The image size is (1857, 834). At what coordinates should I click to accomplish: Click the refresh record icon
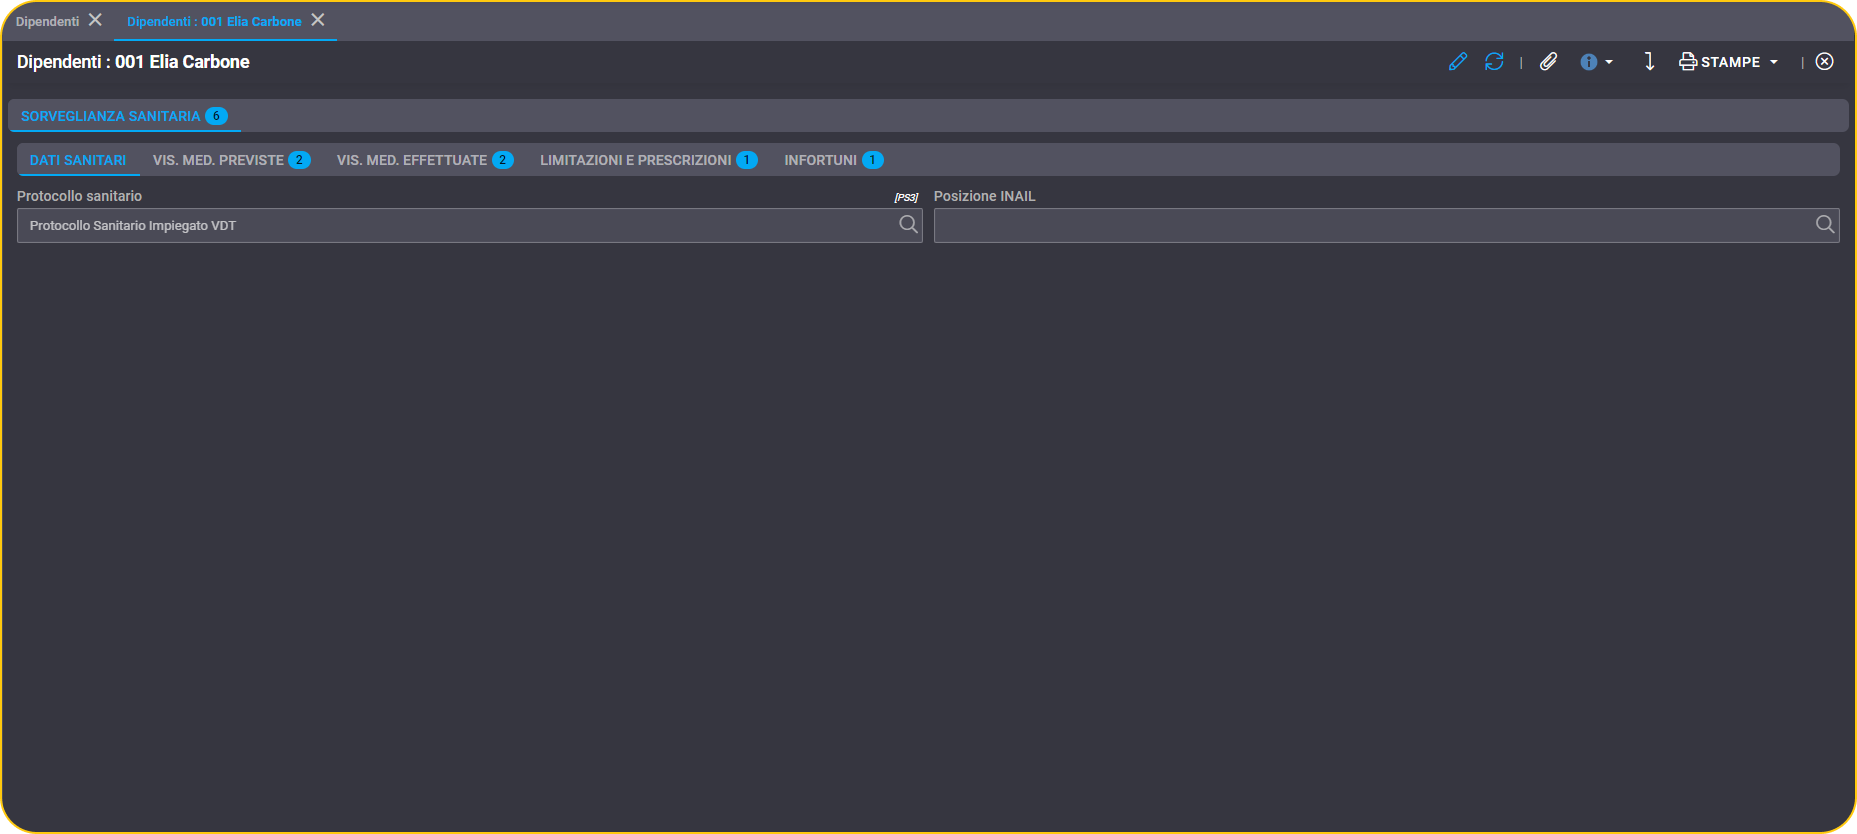click(1494, 62)
